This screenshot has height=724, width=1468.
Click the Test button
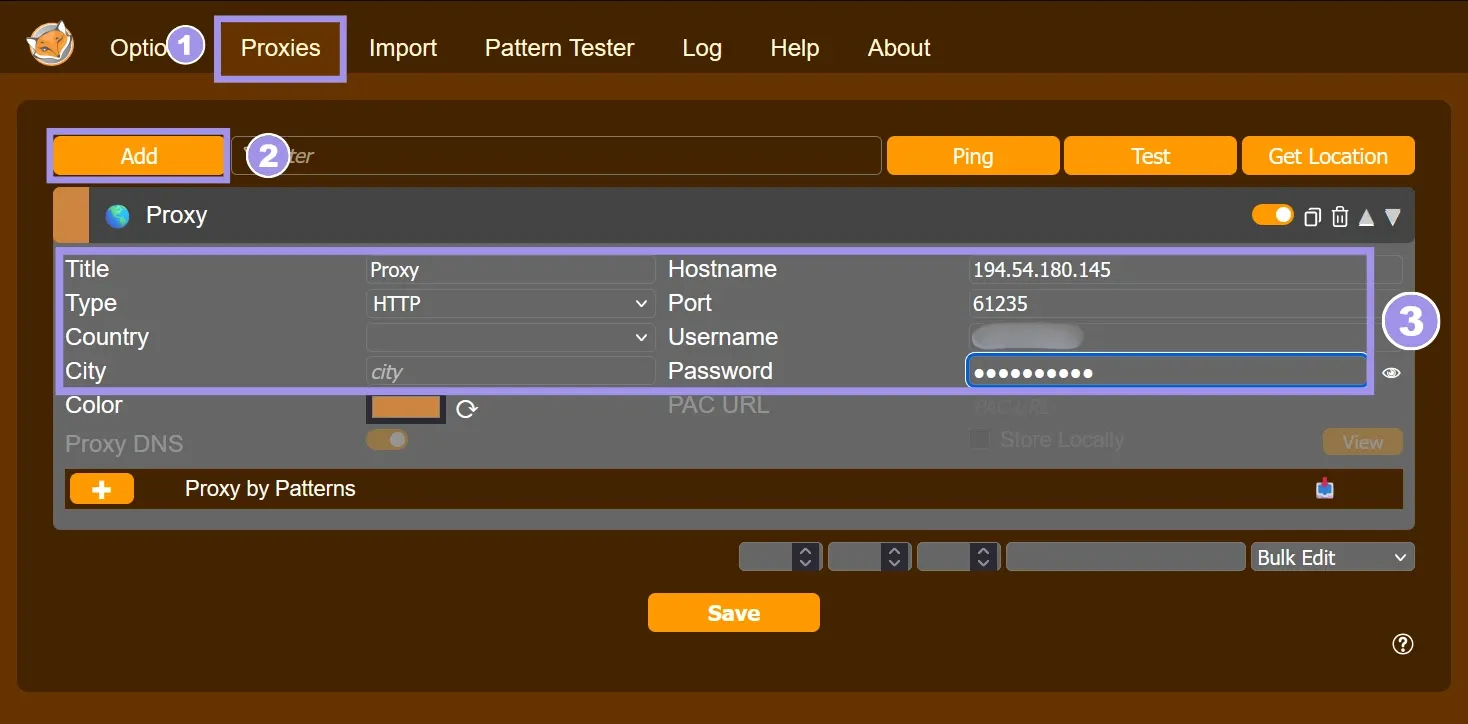pyautogui.click(x=1151, y=156)
